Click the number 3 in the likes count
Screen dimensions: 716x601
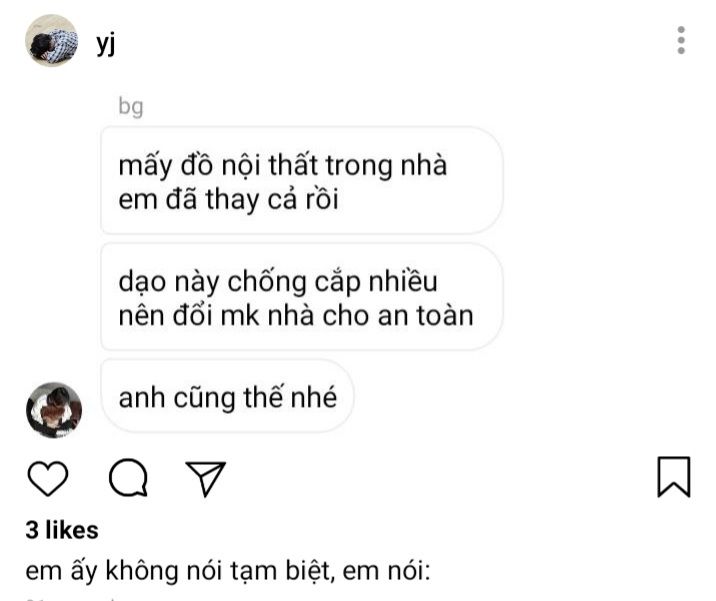pyautogui.click(x=32, y=530)
